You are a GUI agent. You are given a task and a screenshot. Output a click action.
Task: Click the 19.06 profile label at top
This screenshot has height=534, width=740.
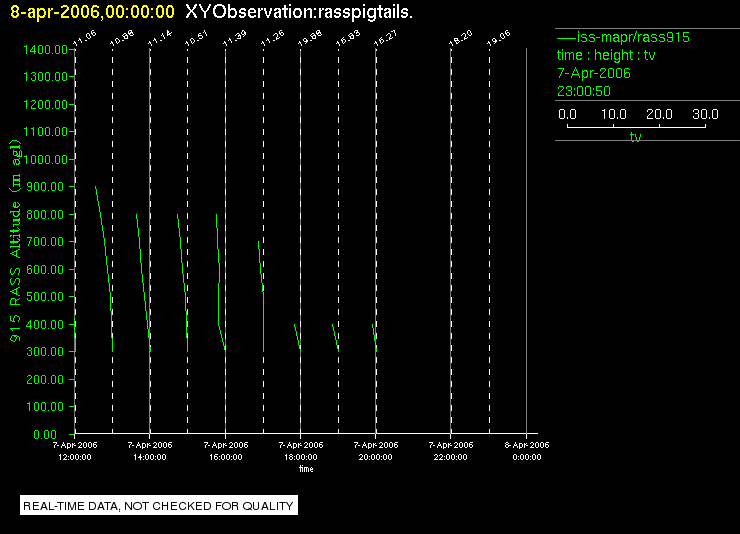(x=499, y=39)
